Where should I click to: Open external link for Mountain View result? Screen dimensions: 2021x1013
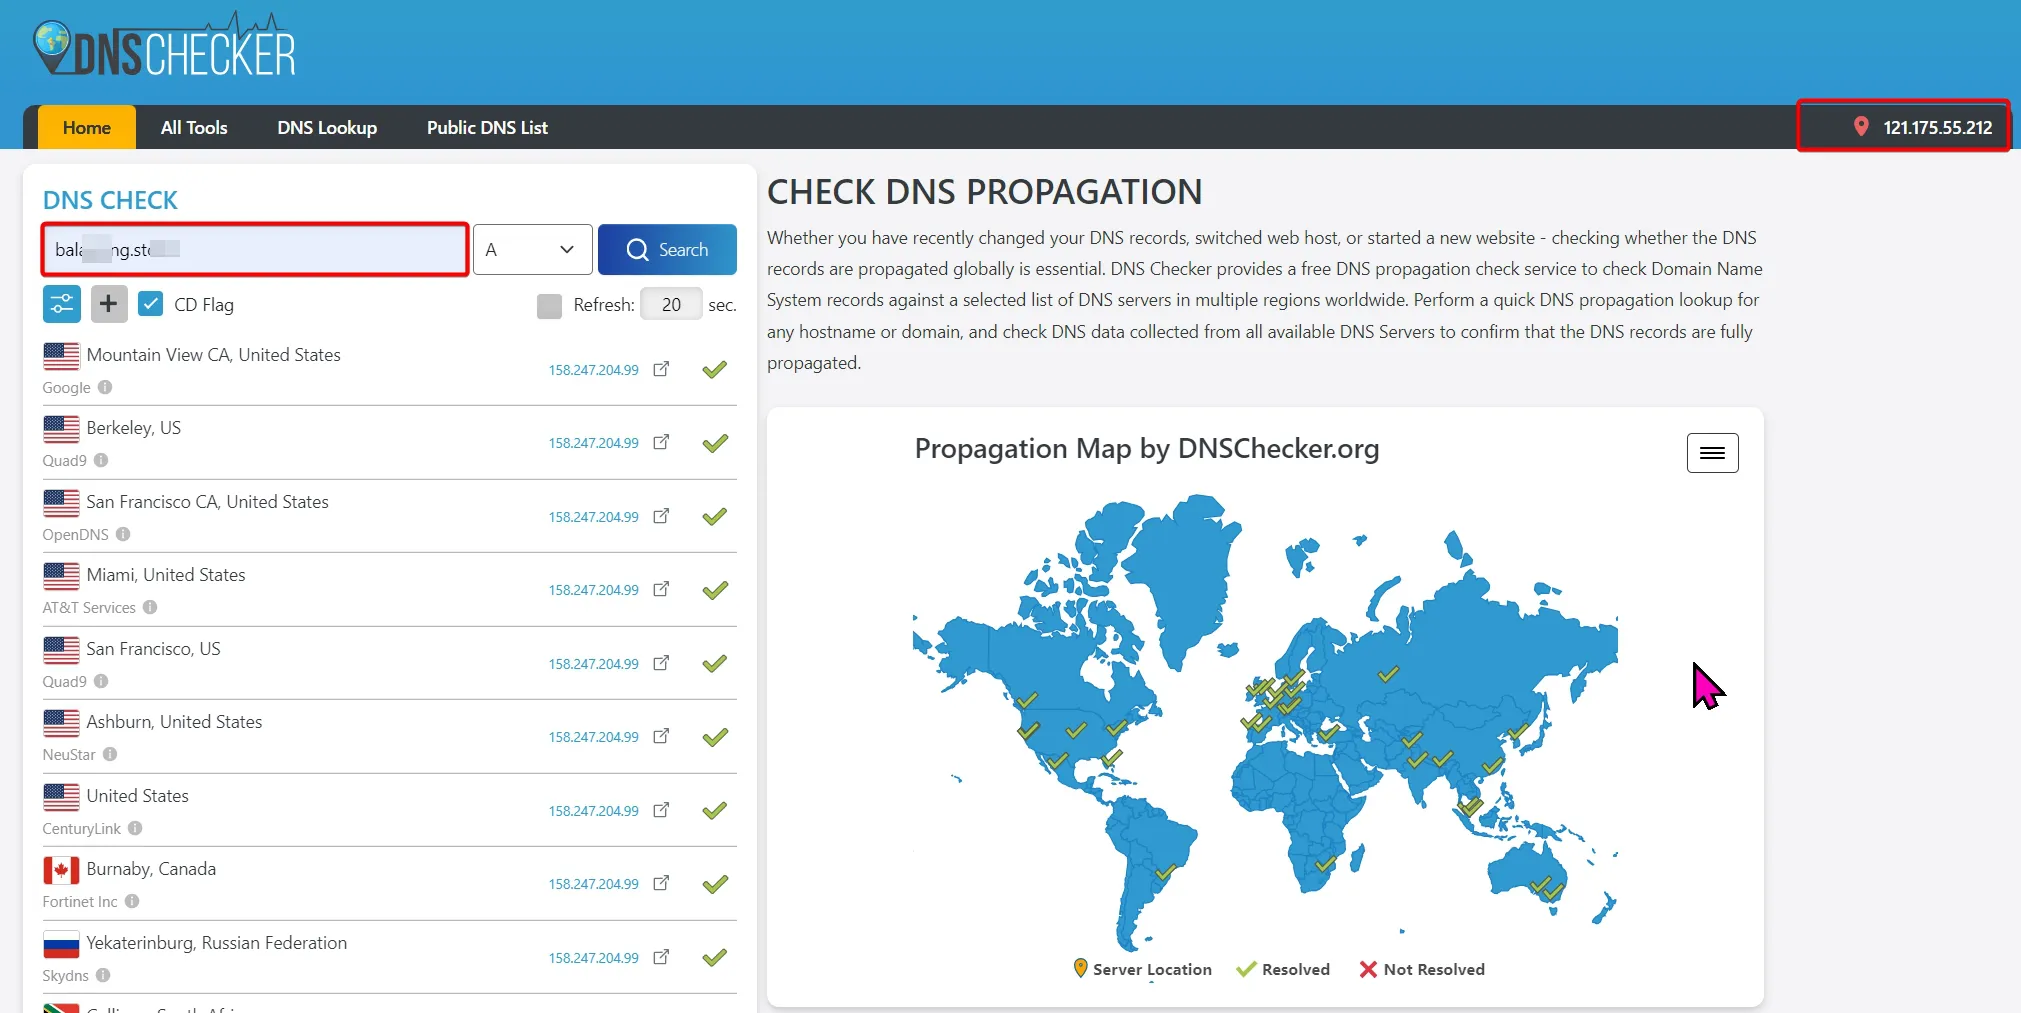click(661, 369)
